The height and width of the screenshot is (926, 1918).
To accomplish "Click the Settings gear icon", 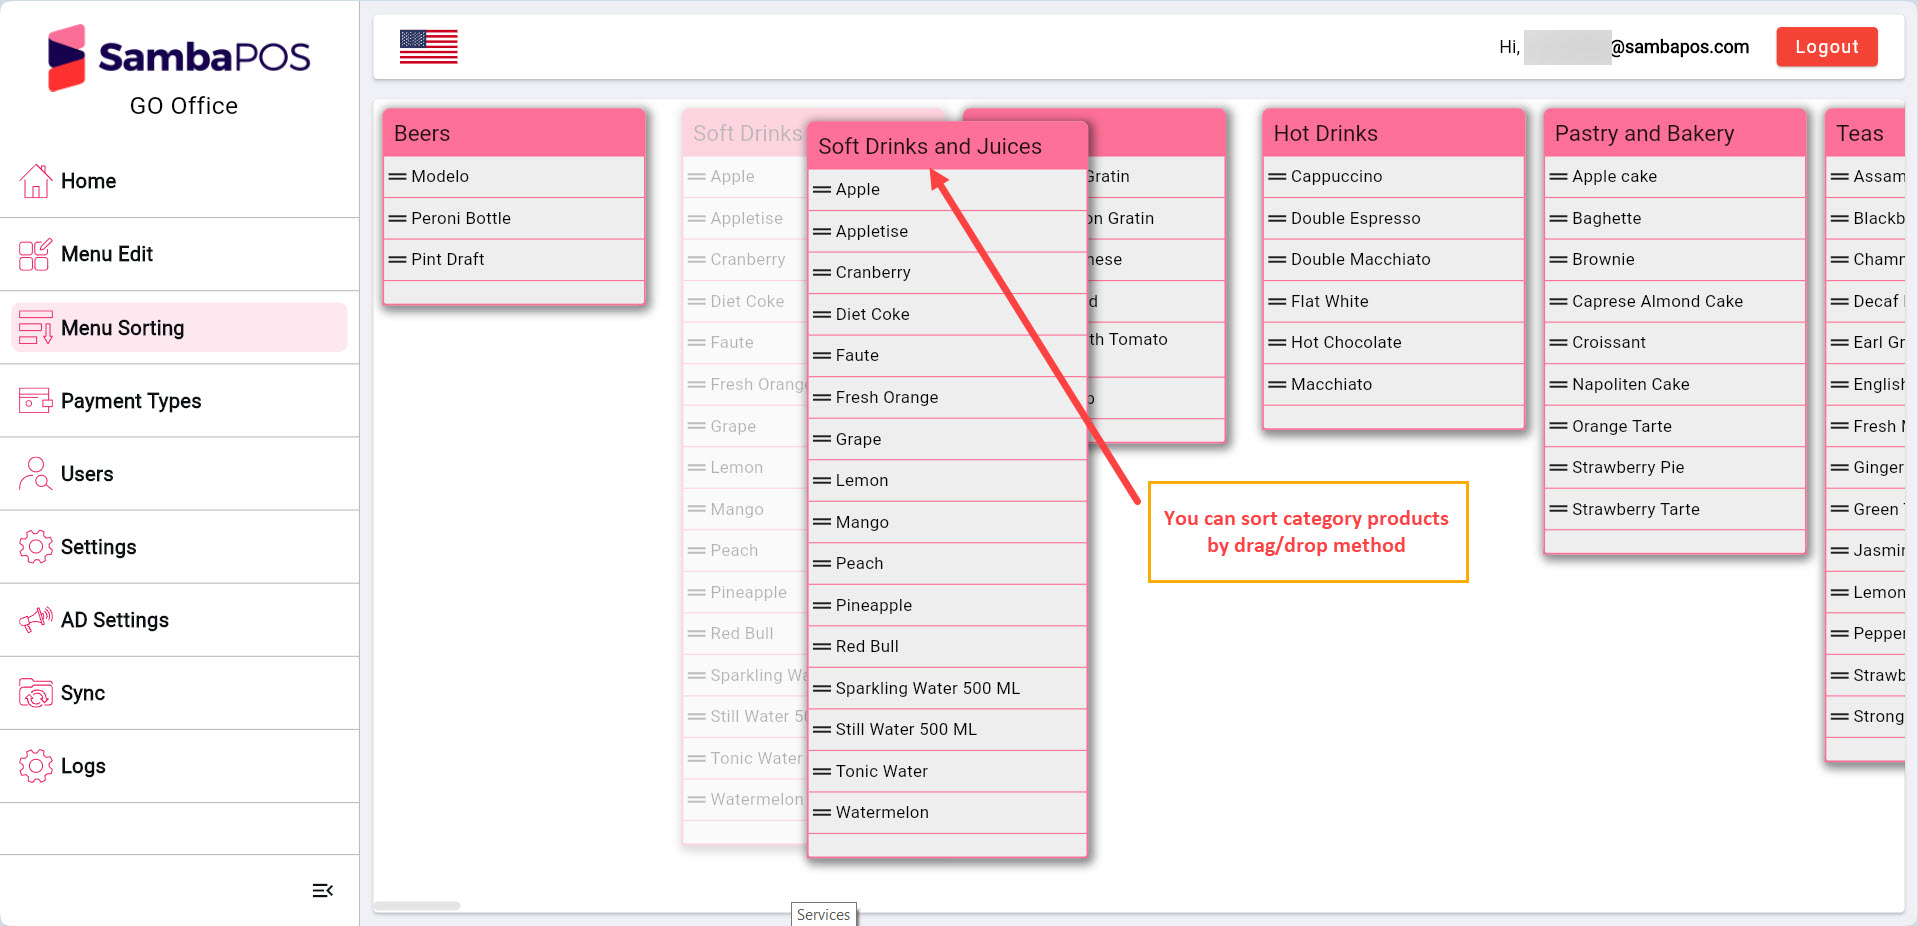I will 35,547.
